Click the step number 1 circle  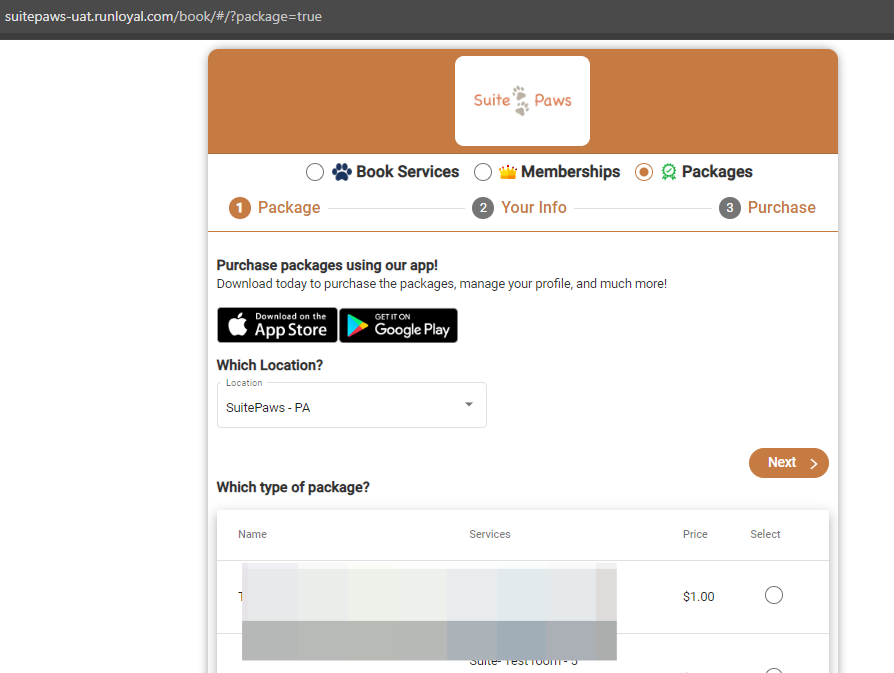(x=239, y=208)
